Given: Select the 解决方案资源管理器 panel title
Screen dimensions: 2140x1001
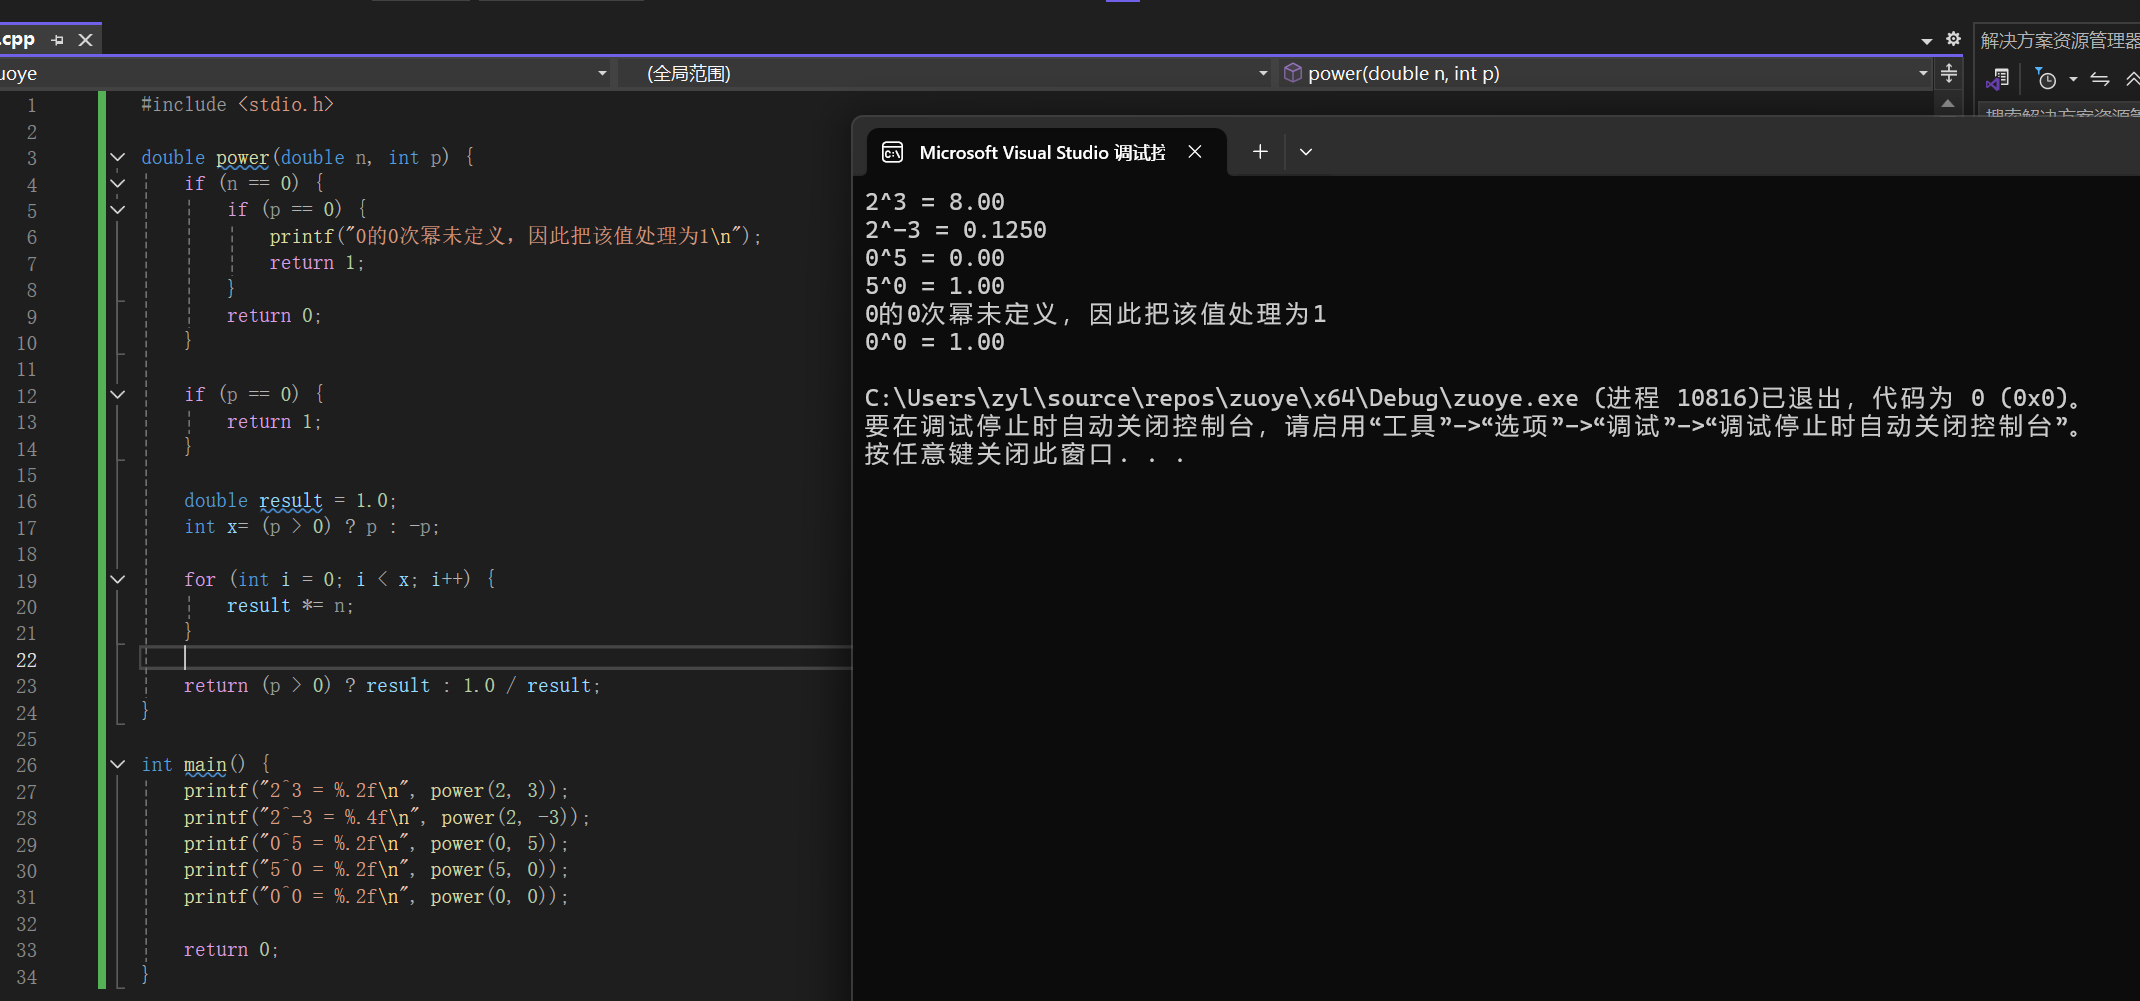Looking at the screenshot, I should [x=2059, y=40].
